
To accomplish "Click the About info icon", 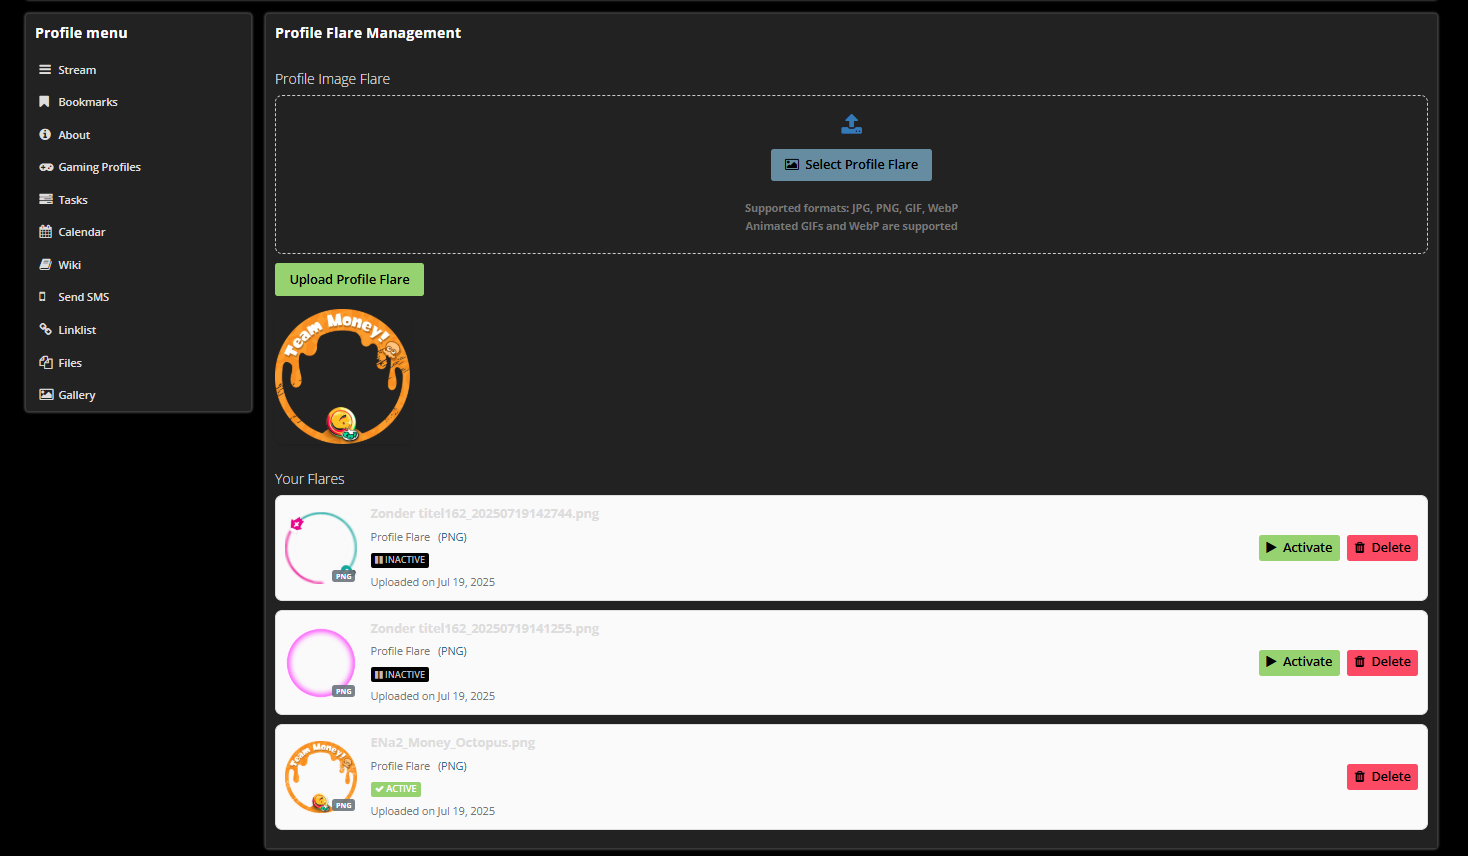I will click(x=45, y=135).
